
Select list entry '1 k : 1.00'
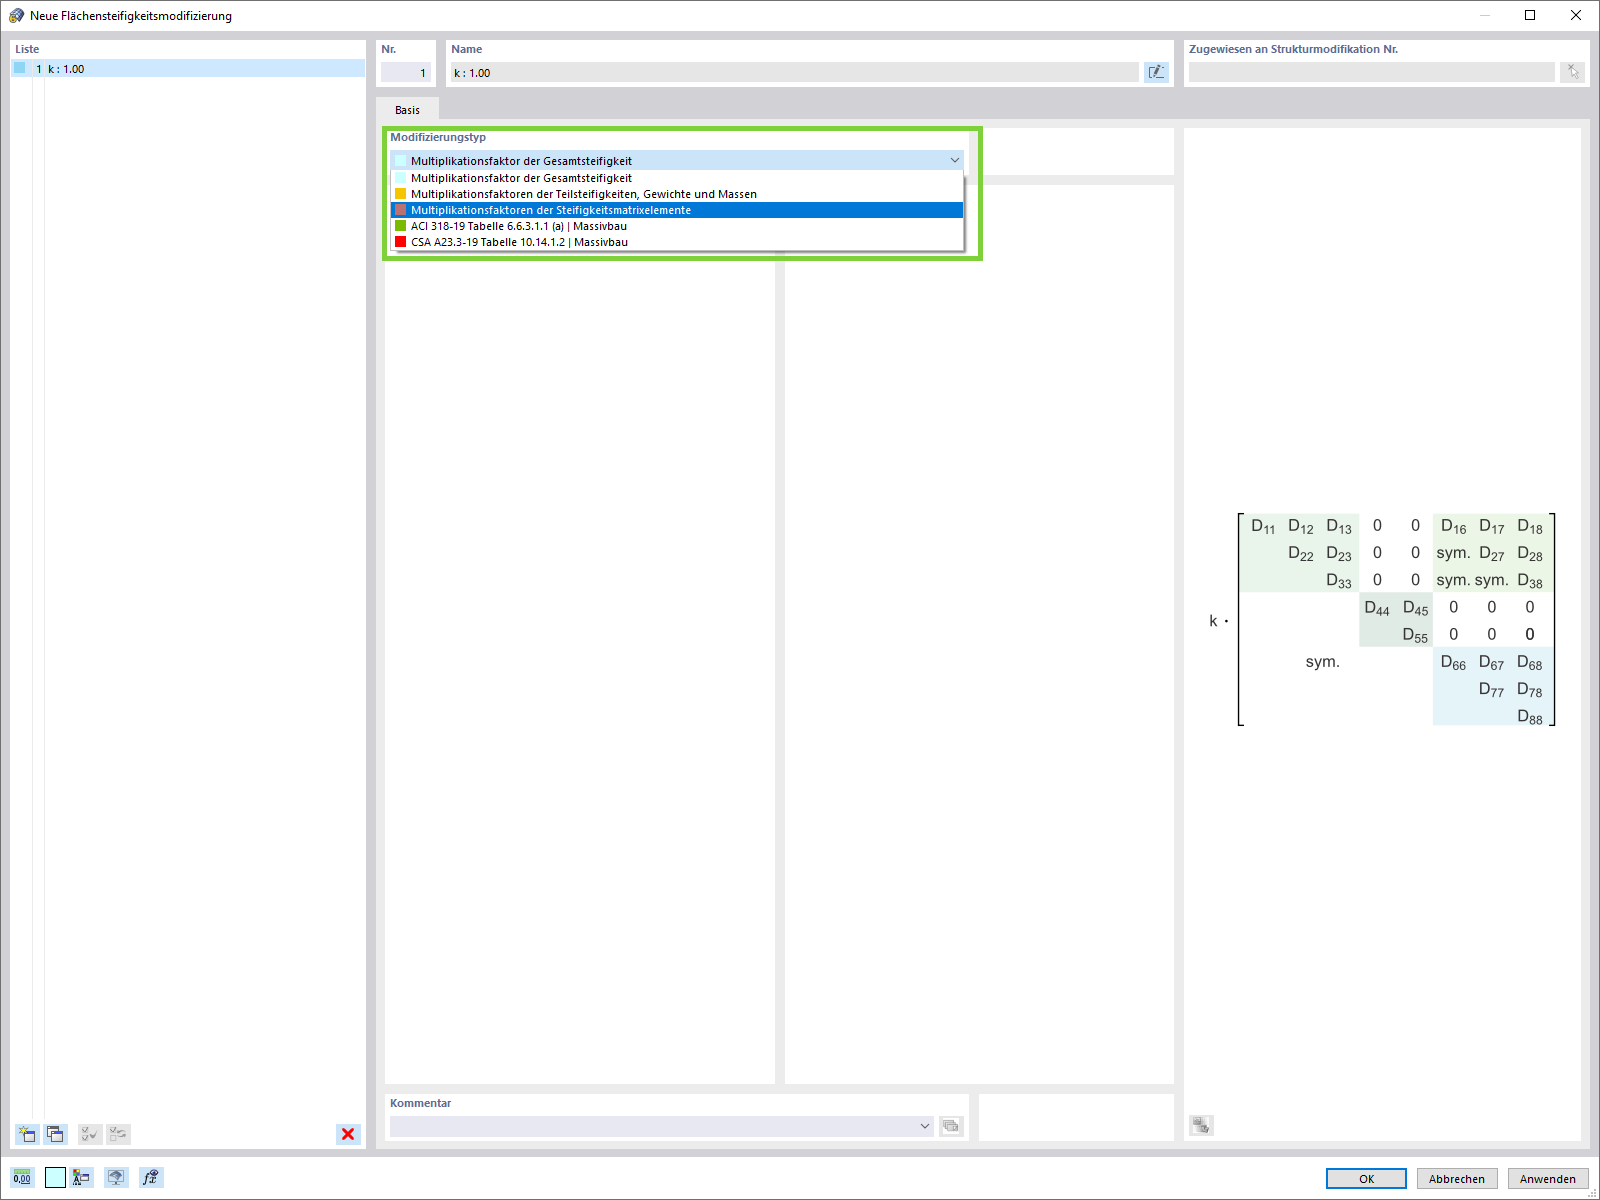(188, 69)
